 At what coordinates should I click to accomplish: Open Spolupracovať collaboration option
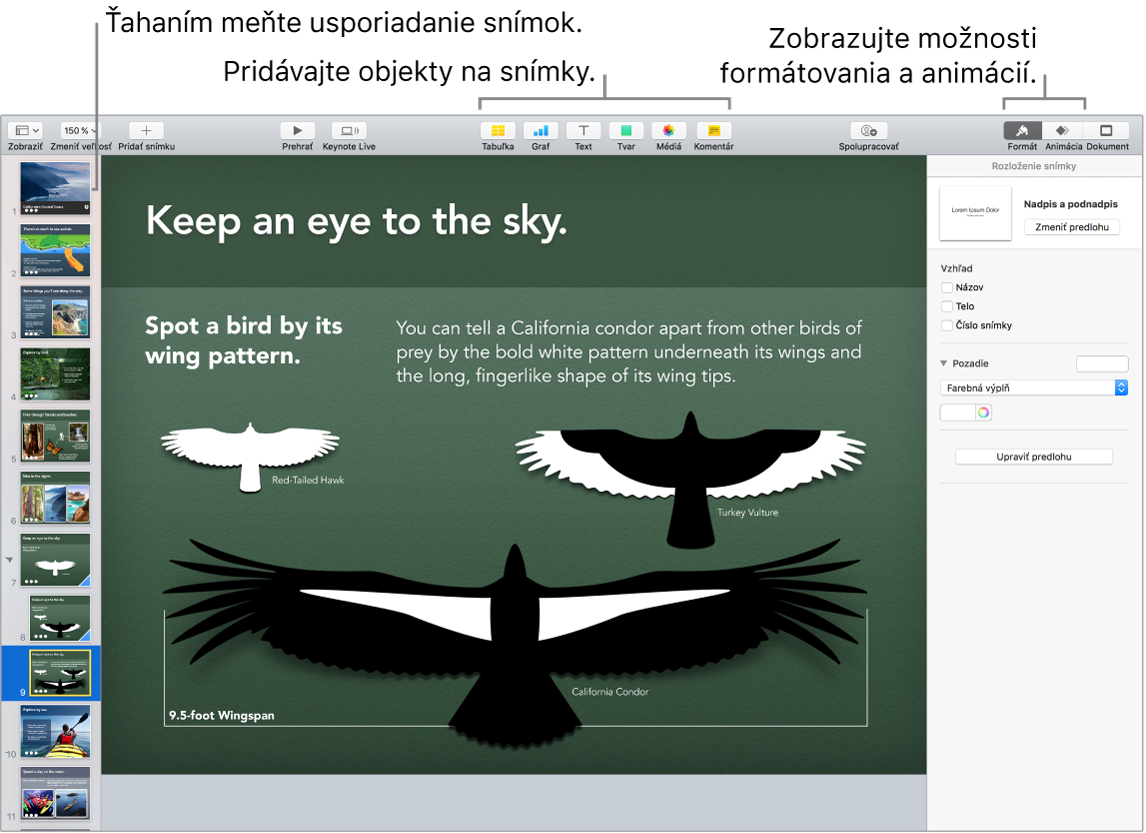pos(868,131)
